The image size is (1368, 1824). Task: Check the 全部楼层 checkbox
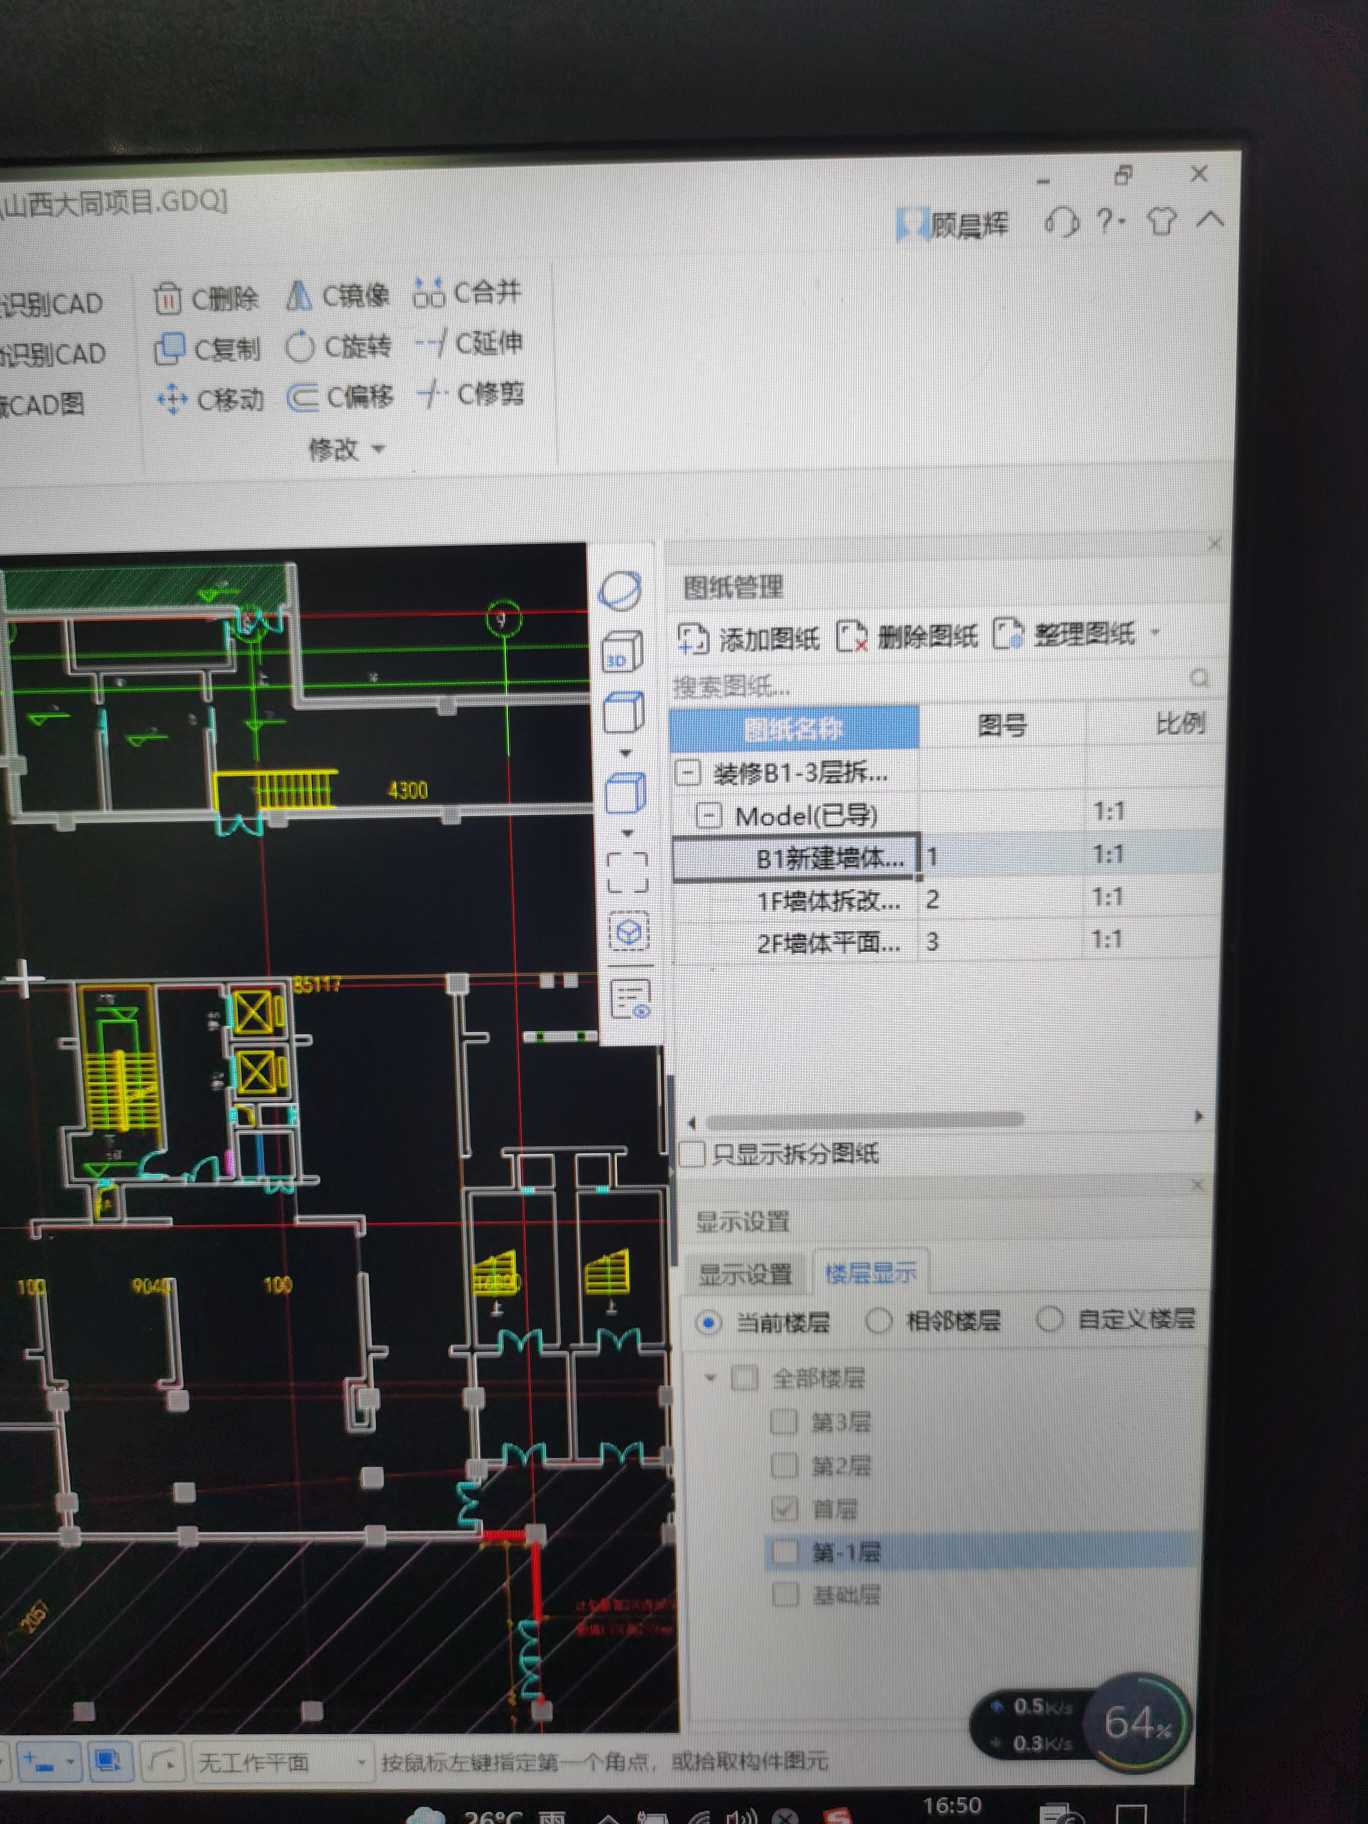[x=744, y=1378]
